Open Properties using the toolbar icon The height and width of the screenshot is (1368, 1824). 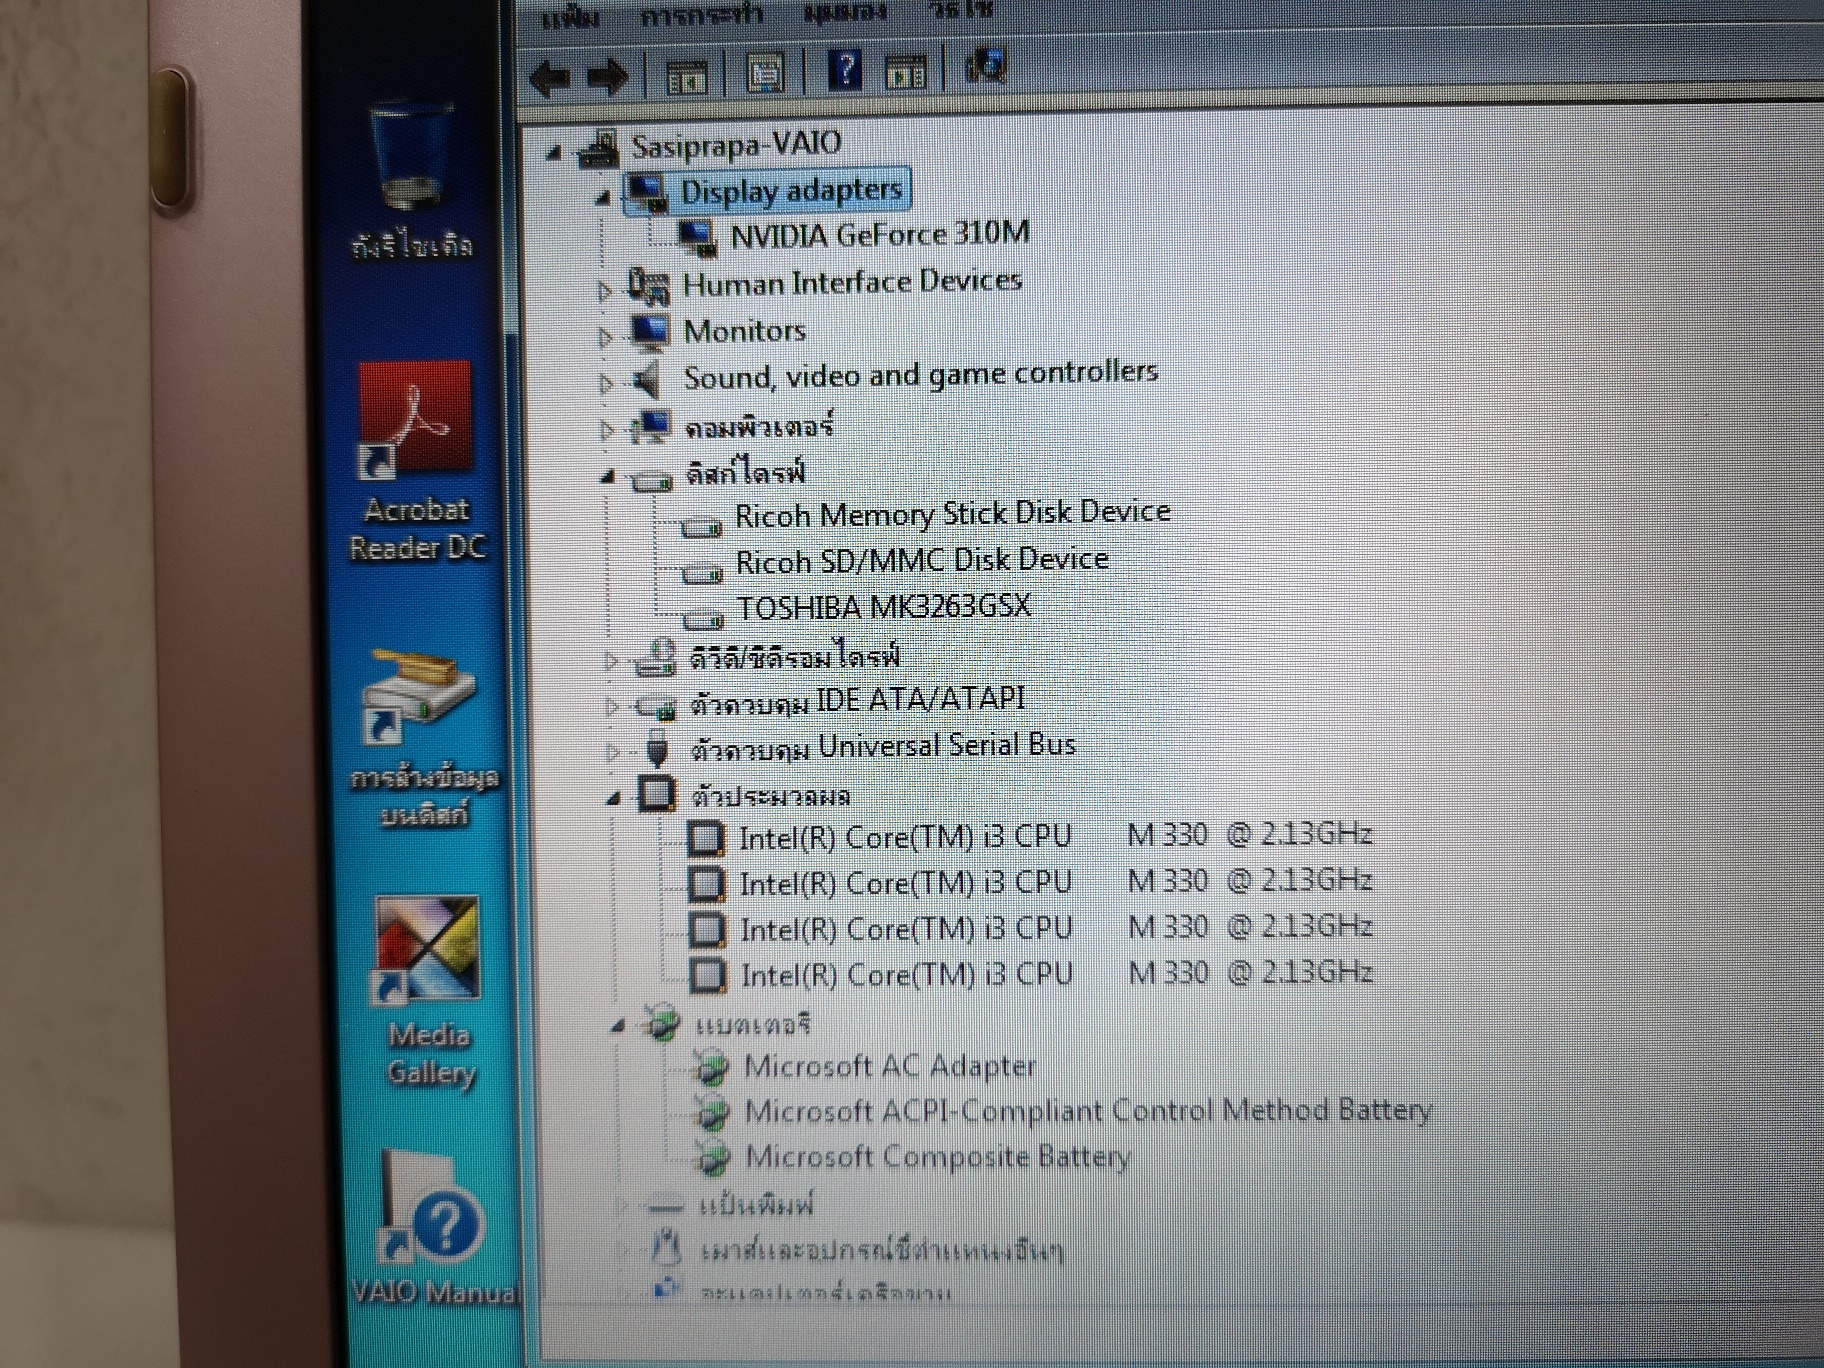766,73
